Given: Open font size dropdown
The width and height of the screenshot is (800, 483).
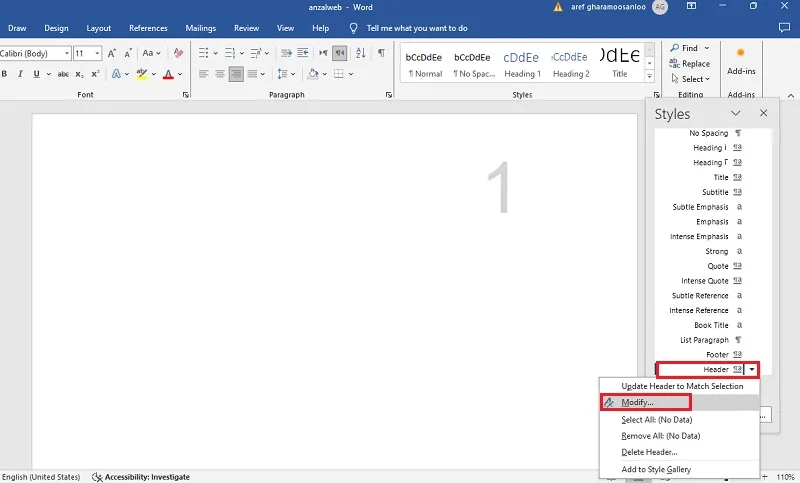Looking at the screenshot, I should 97,53.
